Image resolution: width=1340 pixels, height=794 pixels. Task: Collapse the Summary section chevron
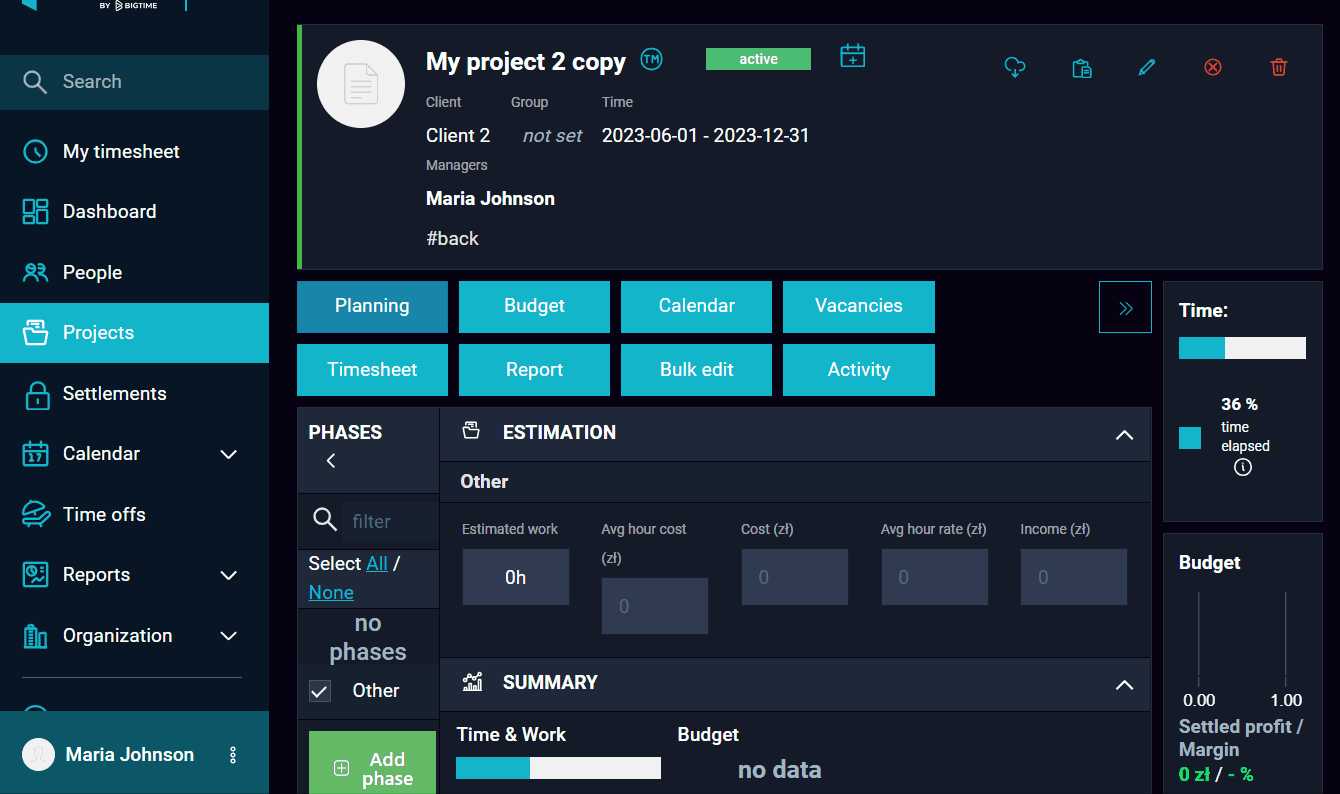tap(1124, 685)
